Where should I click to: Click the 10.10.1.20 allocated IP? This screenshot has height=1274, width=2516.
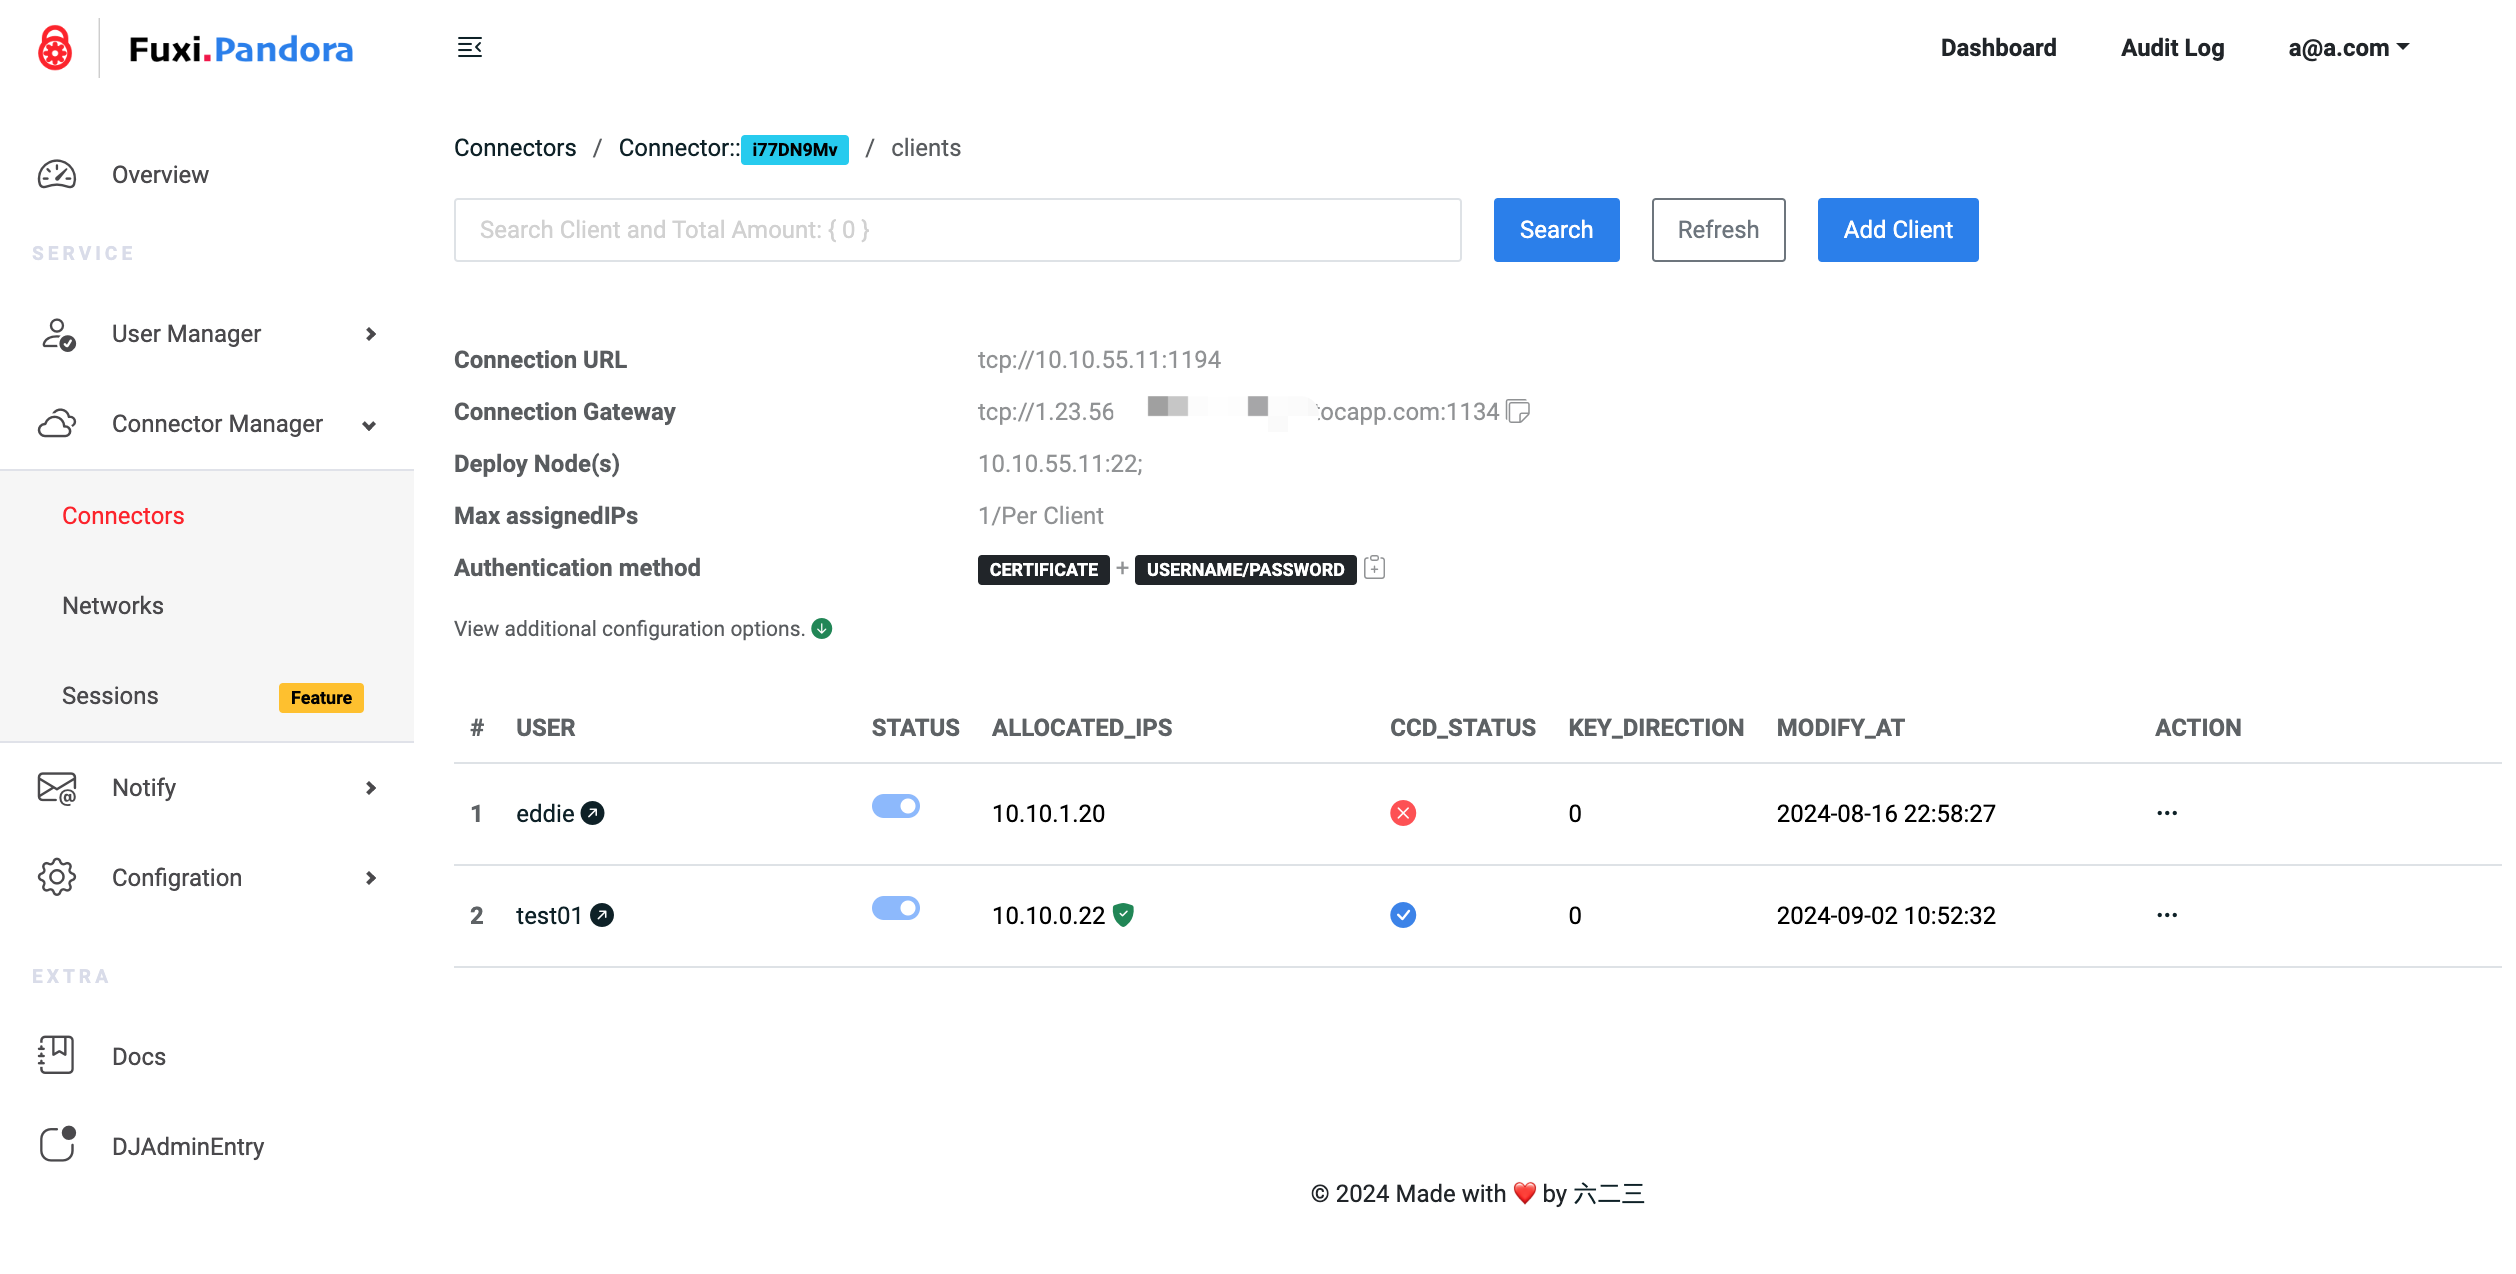point(1048,814)
